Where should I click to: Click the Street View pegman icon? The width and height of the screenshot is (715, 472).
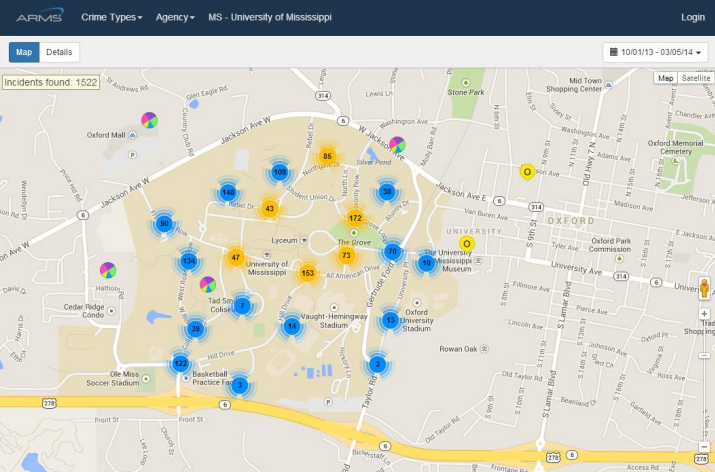[x=704, y=289]
